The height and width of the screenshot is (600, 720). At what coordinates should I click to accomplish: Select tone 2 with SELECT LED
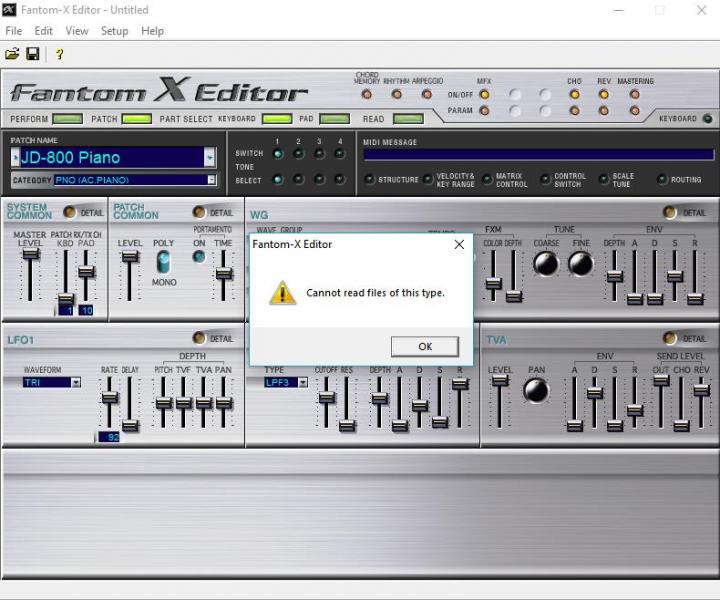(x=298, y=179)
